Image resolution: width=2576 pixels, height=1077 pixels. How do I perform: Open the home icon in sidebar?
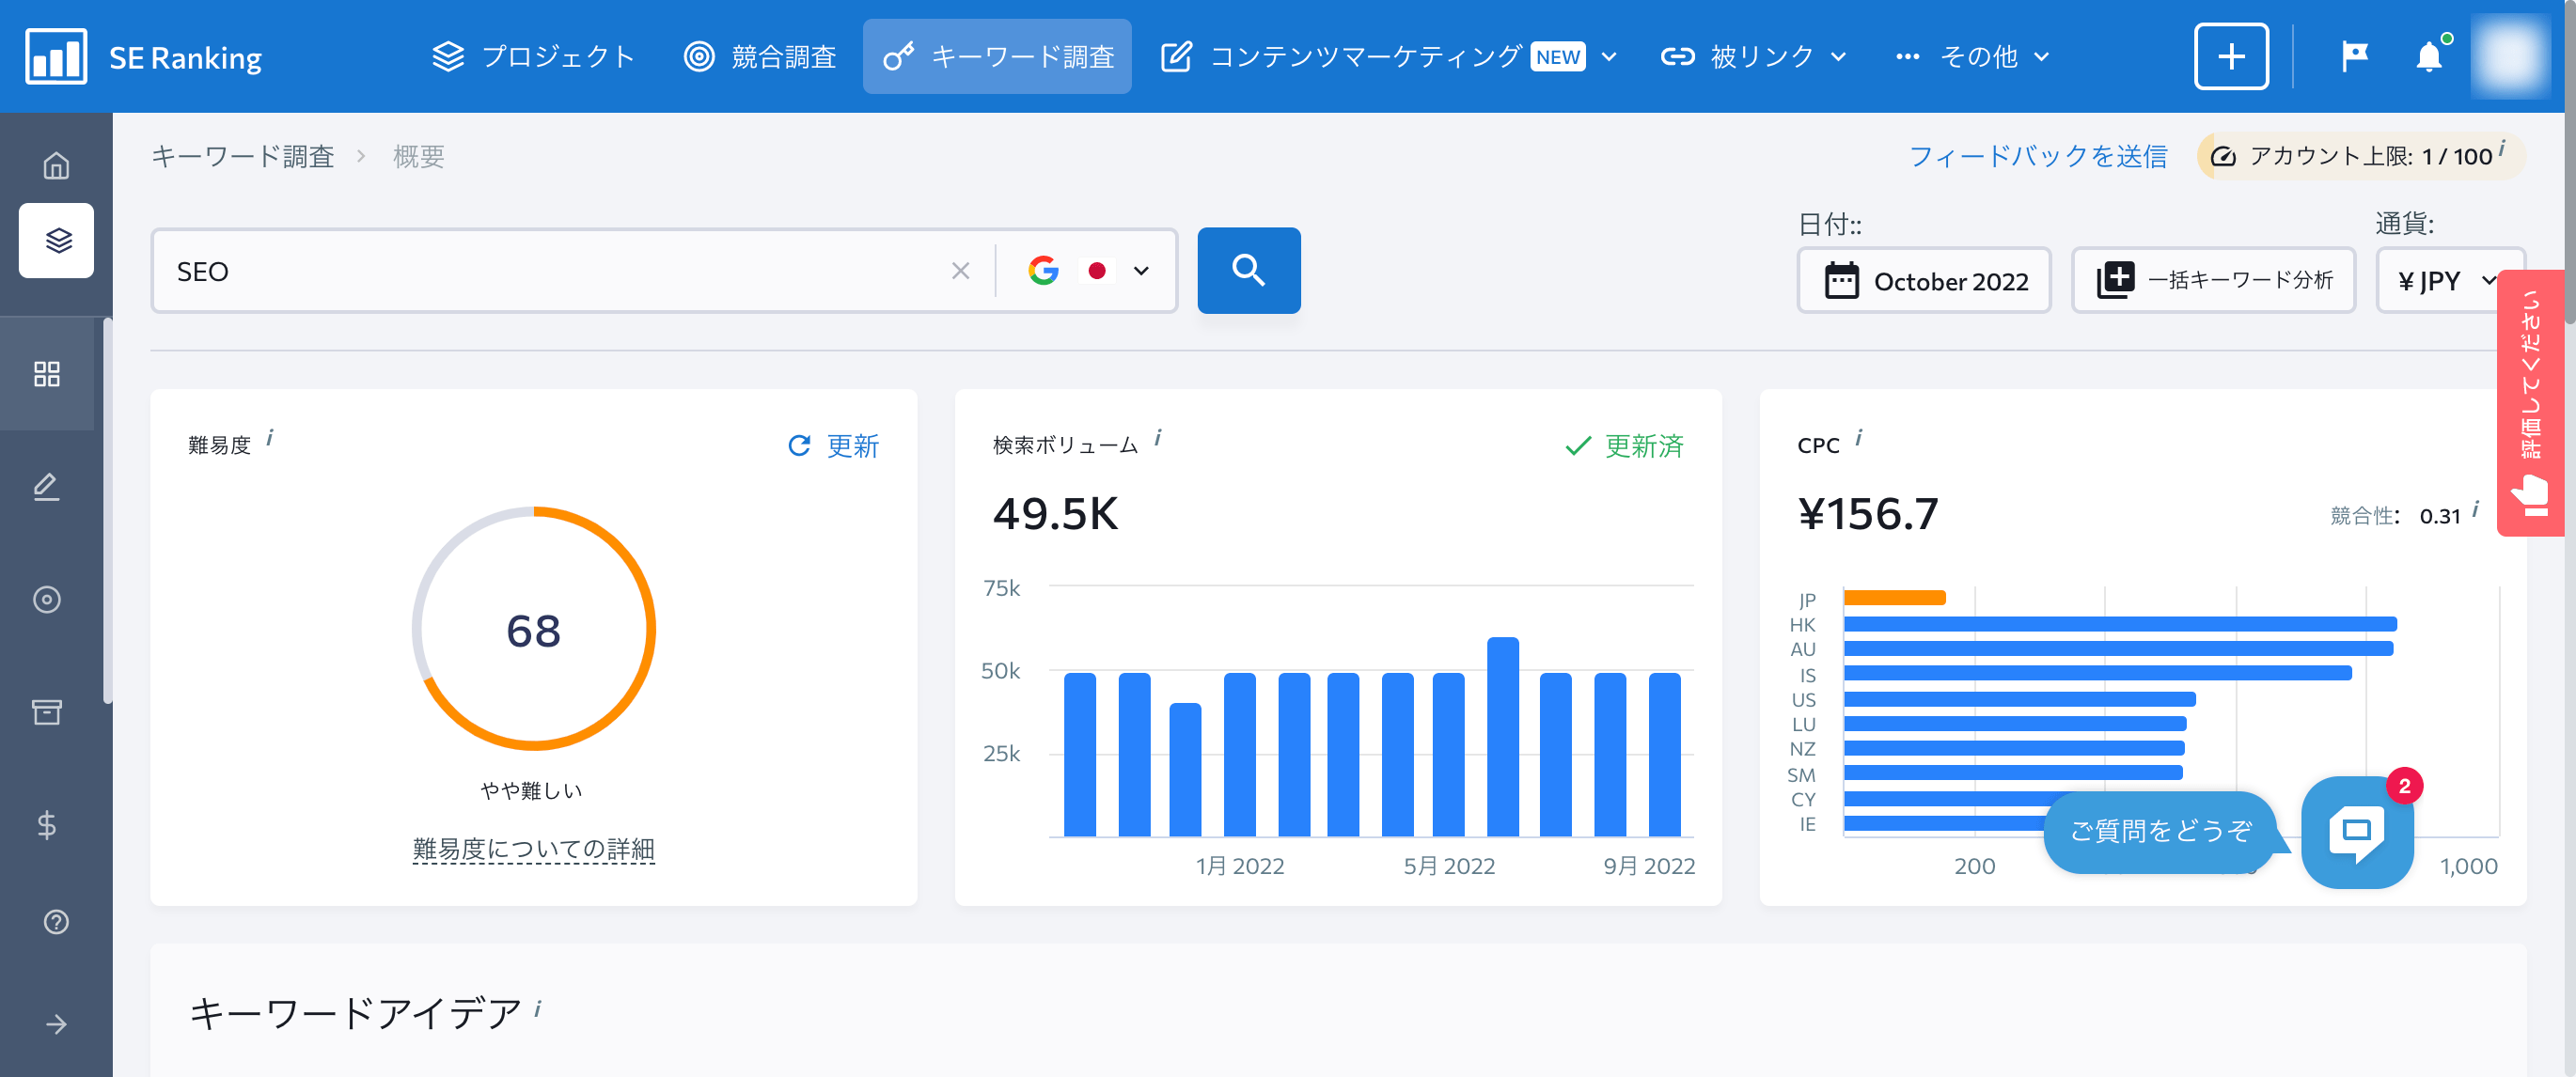pyautogui.click(x=56, y=165)
